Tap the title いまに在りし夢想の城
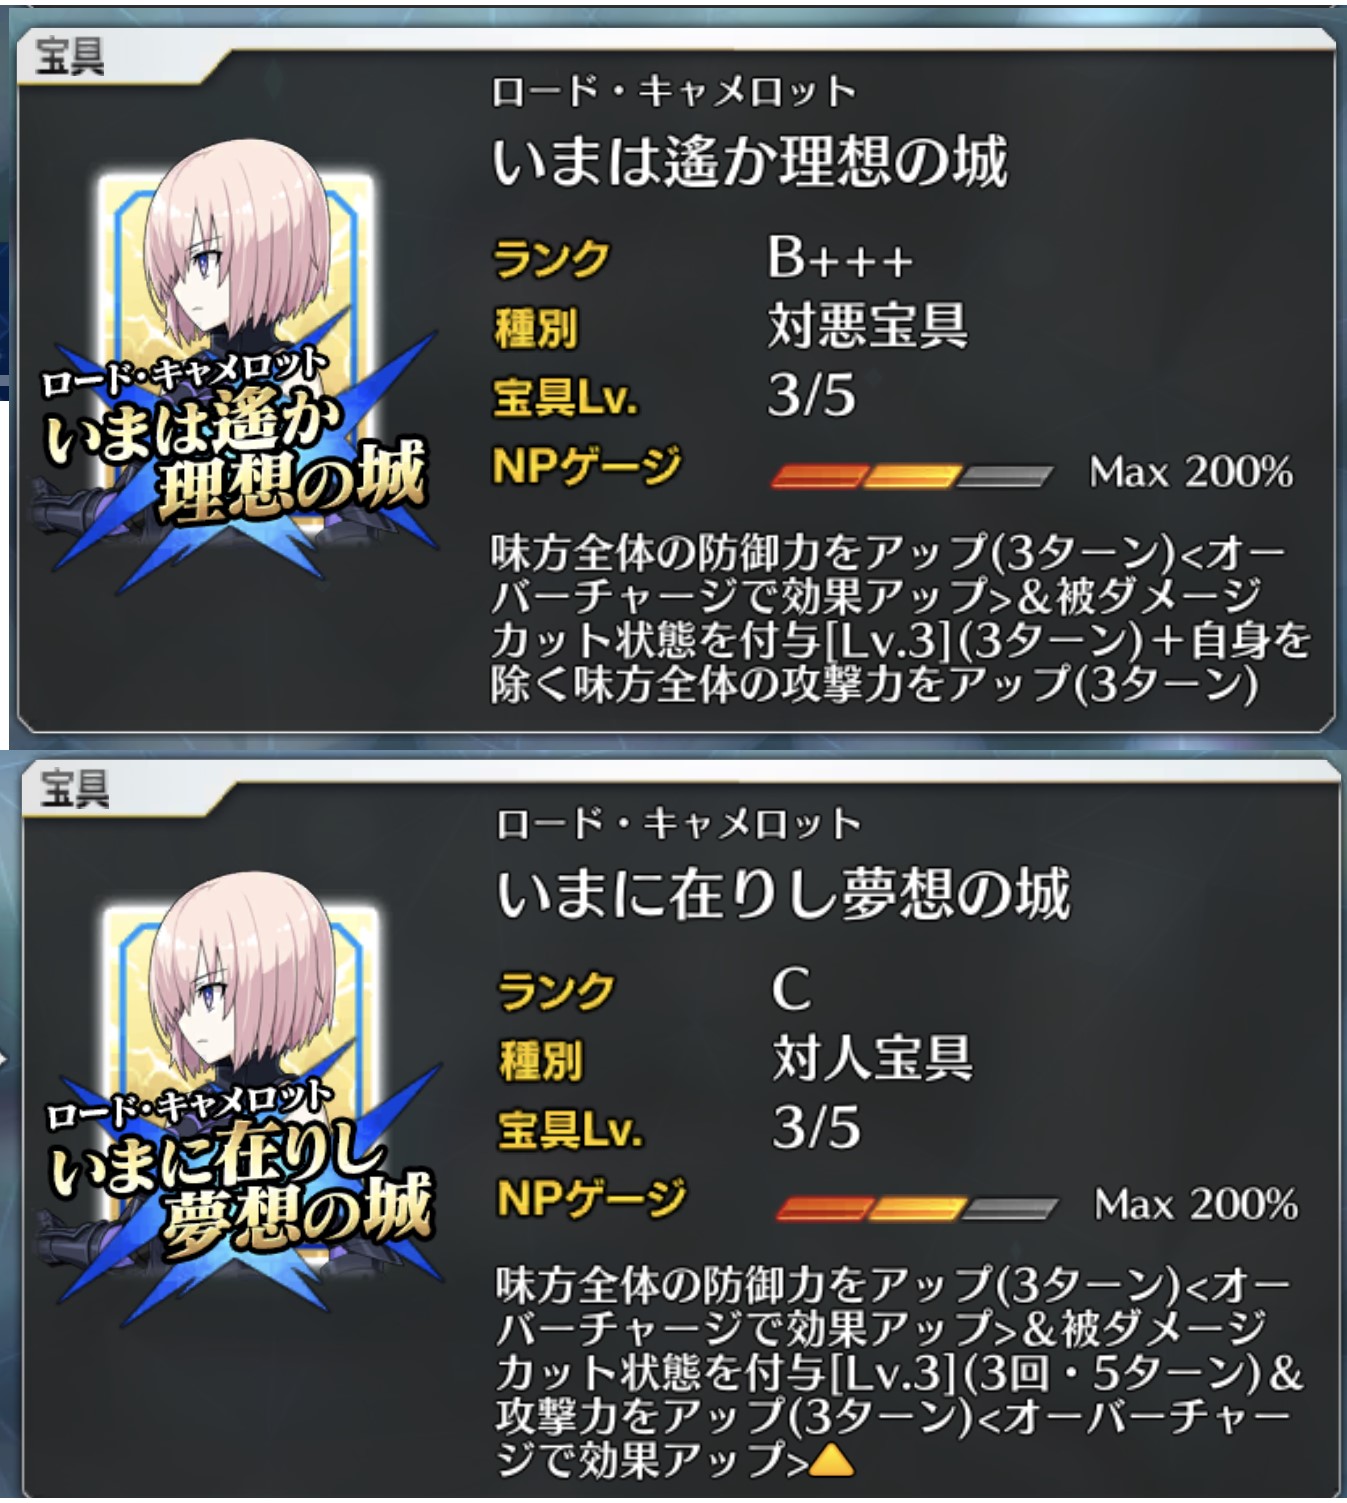The height and width of the screenshot is (1503, 1347). click(x=783, y=893)
